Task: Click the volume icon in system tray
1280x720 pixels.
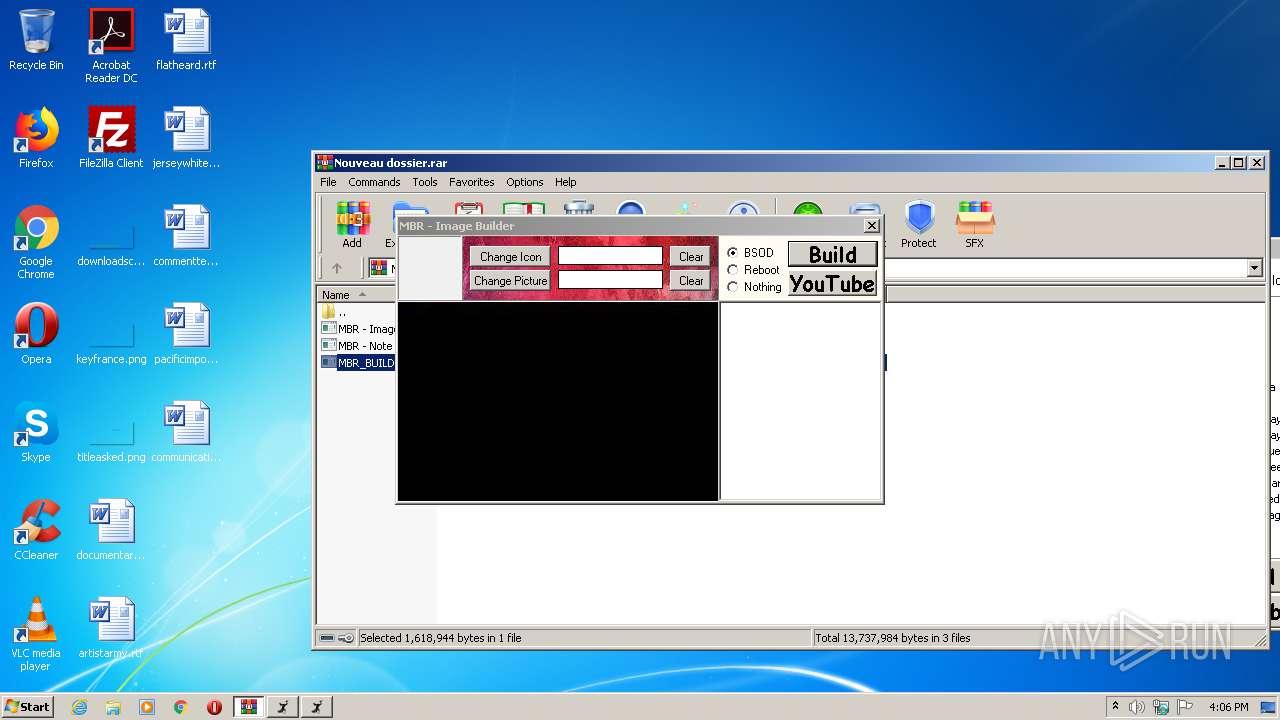Action: (1137, 707)
